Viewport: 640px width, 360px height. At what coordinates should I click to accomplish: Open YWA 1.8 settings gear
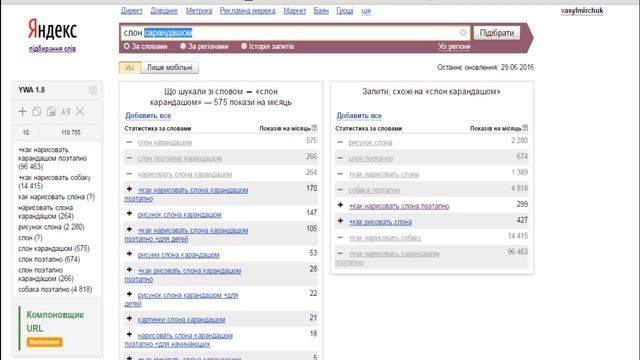tap(93, 90)
